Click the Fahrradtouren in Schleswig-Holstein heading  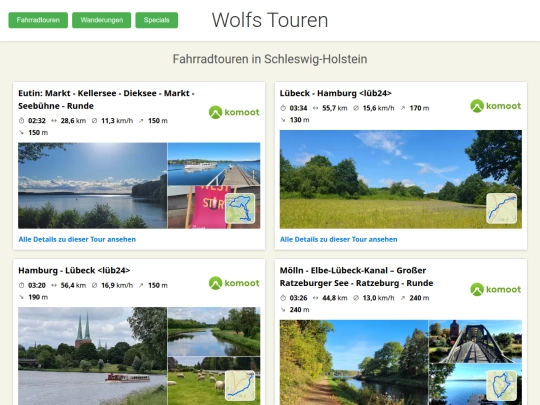coord(270,59)
